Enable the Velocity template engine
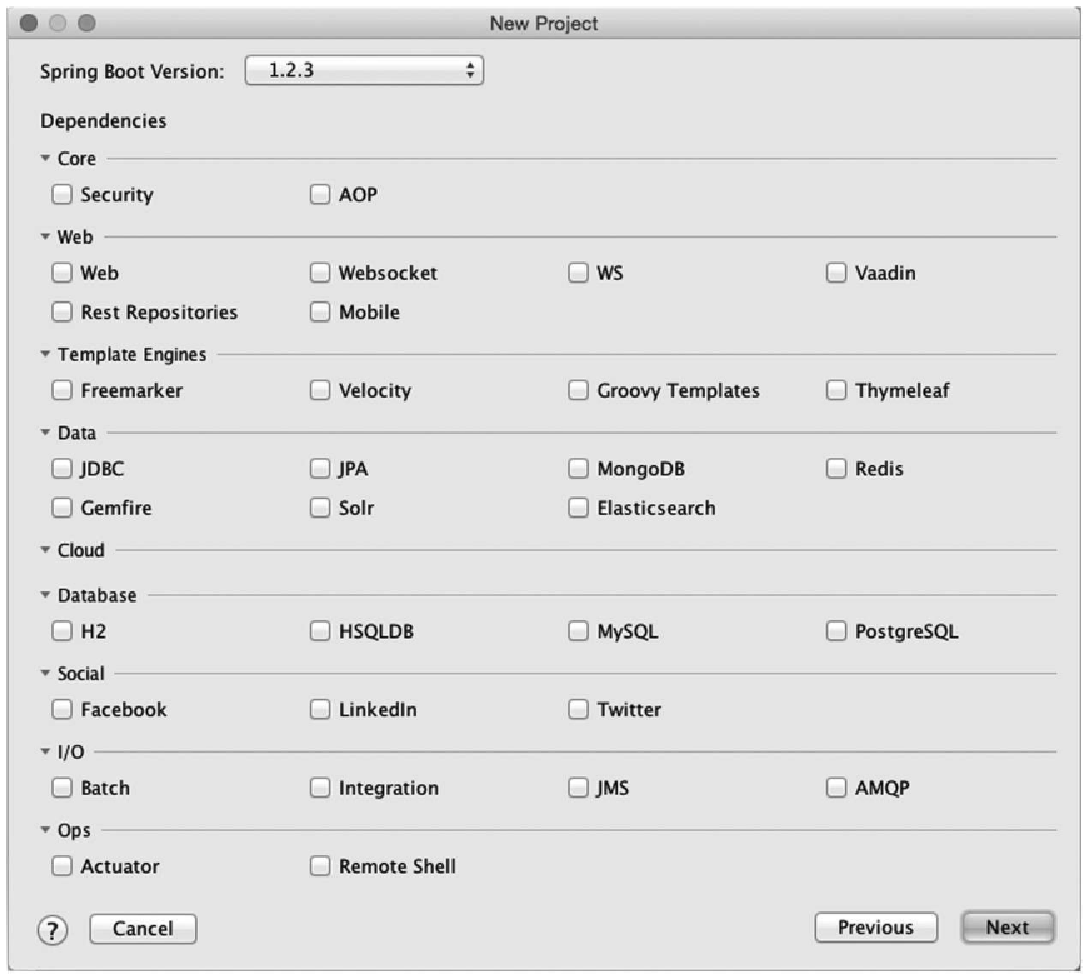The width and height of the screenshot is (1087, 977). [x=320, y=390]
